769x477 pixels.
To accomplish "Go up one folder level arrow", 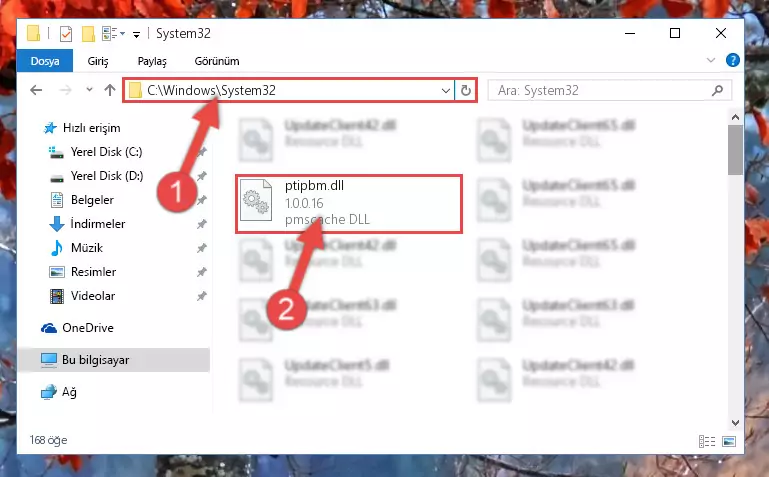I will point(110,90).
